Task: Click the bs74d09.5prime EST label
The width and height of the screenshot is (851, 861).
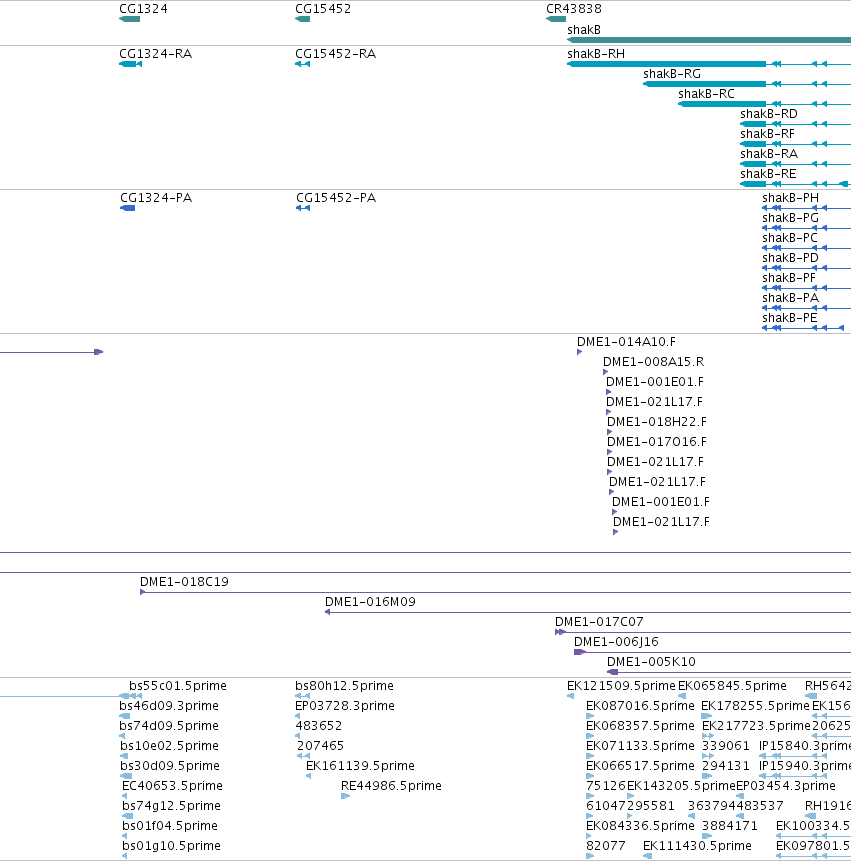Action: [169, 726]
